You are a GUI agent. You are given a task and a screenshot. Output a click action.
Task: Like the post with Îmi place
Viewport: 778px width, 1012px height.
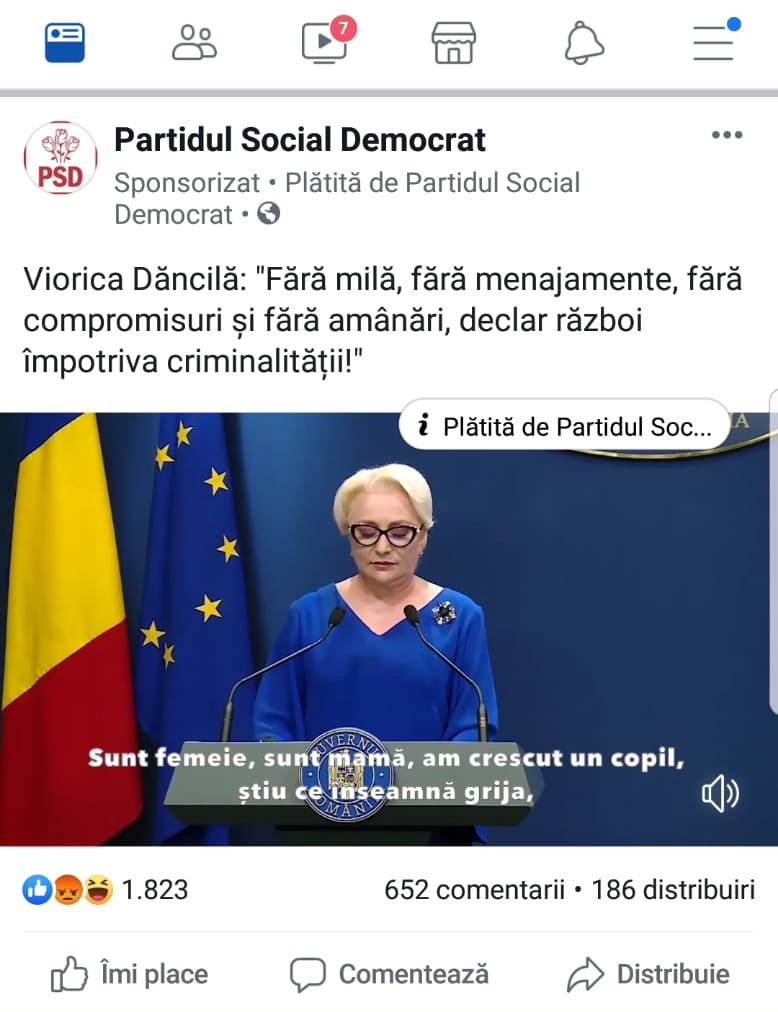129,974
